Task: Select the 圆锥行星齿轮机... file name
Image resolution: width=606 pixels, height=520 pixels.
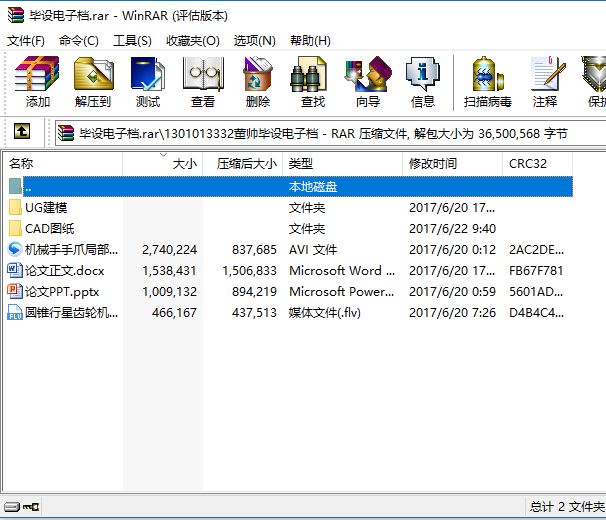Action: tap(71, 312)
